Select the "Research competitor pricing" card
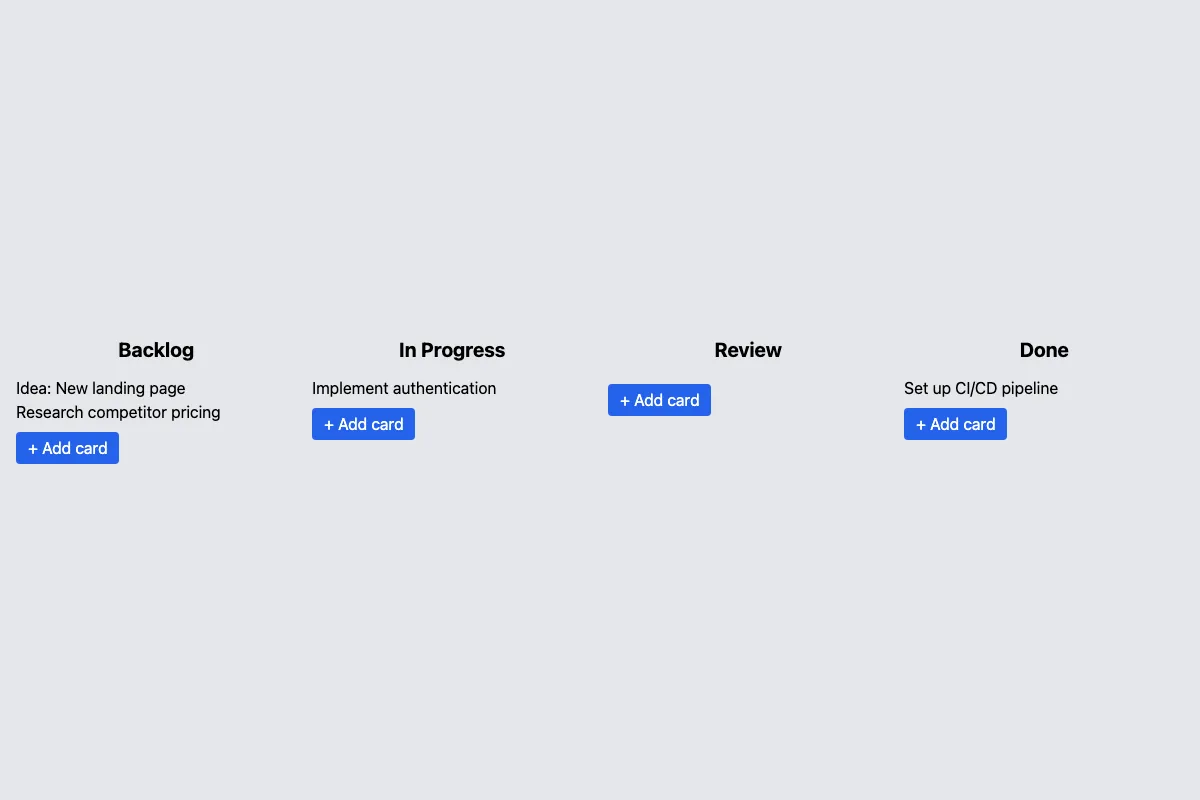 pos(118,412)
